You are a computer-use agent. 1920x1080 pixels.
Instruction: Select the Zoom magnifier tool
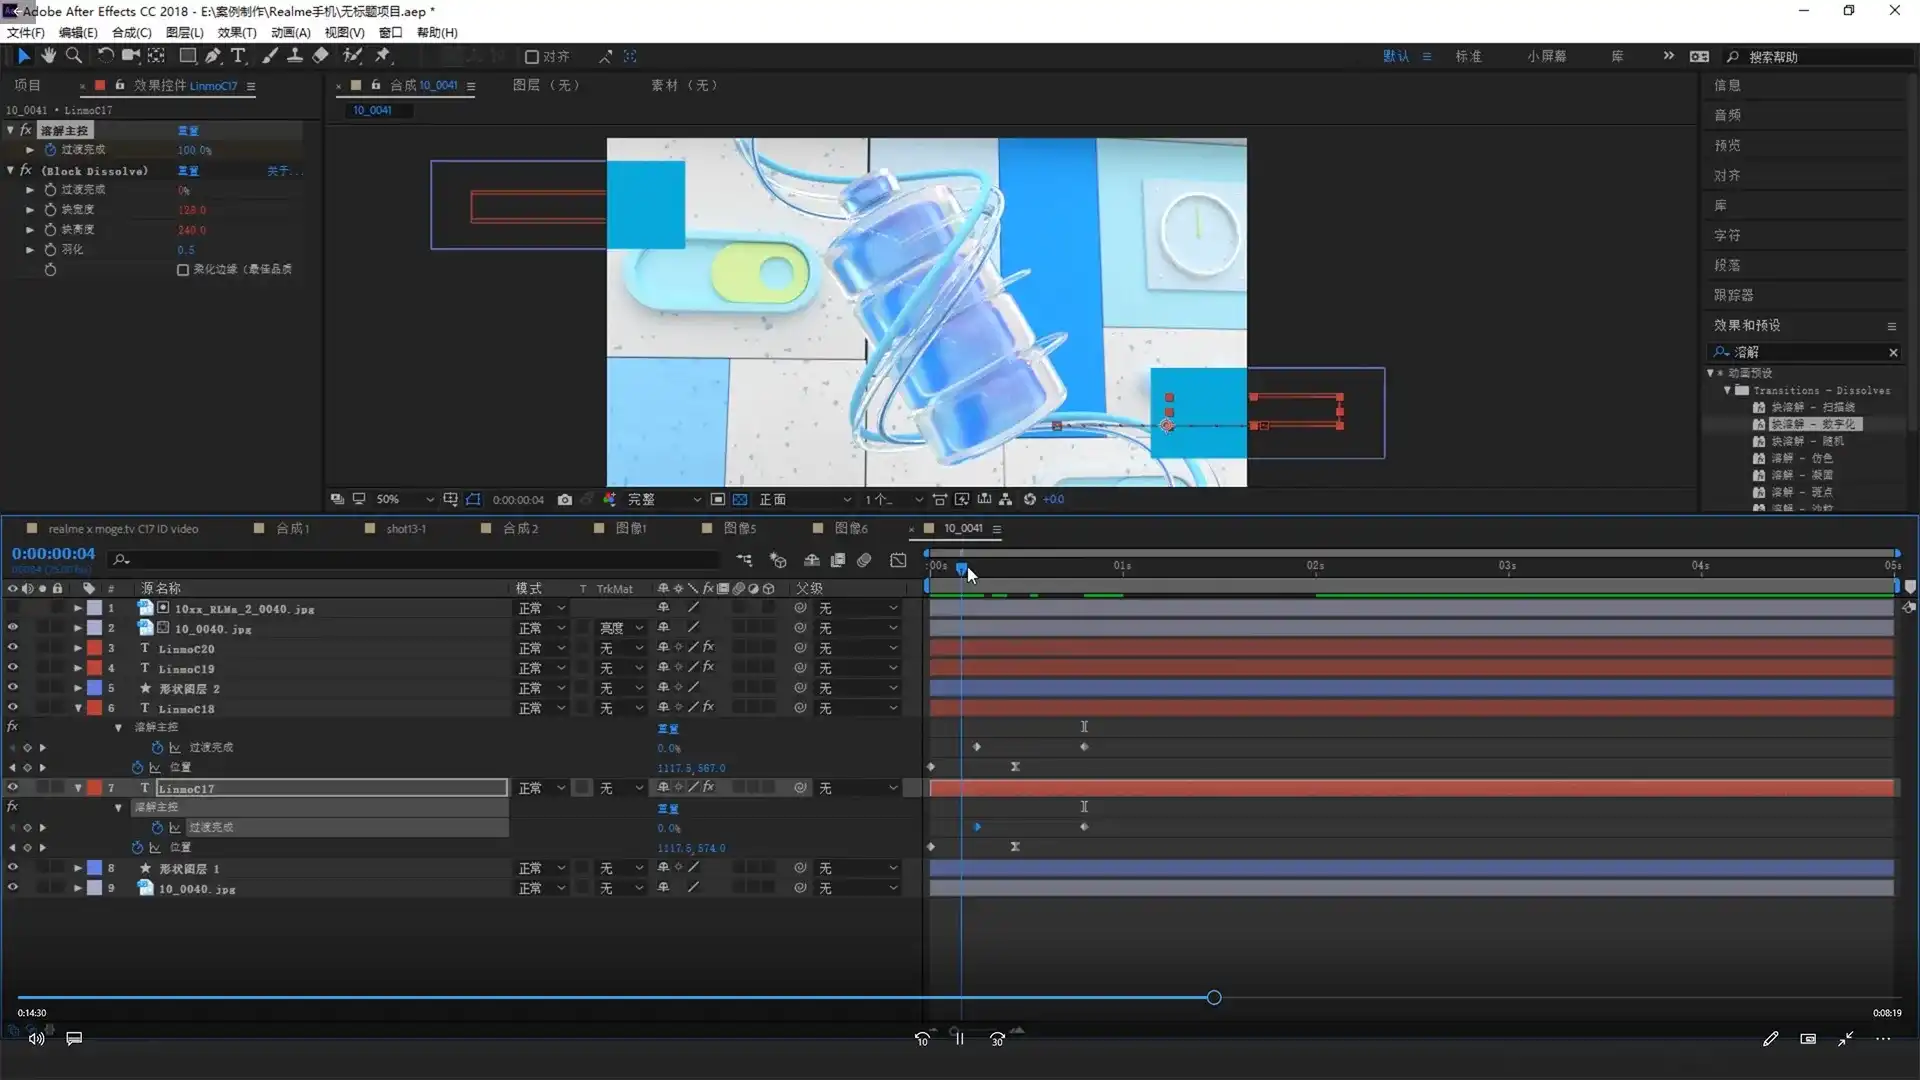(74, 56)
